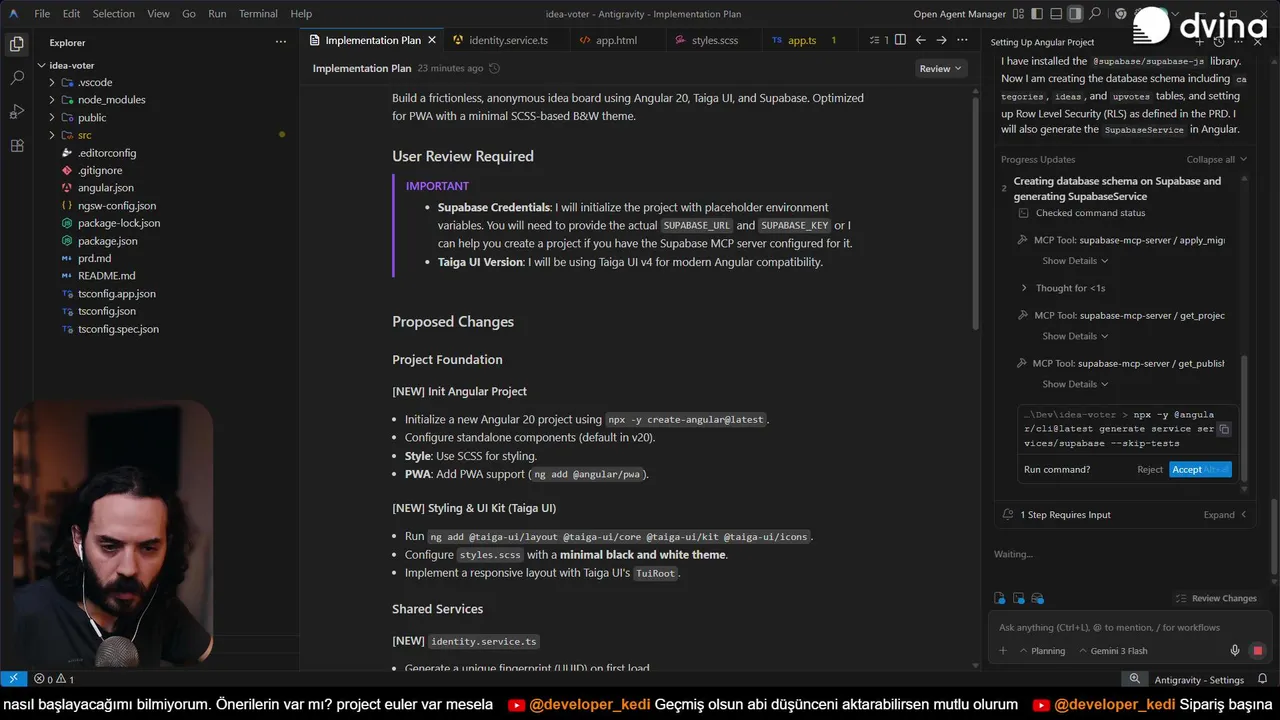Toggle the bottom panel layout icon
This screenshot has height=720, width=1280.
coord(1055,14)
